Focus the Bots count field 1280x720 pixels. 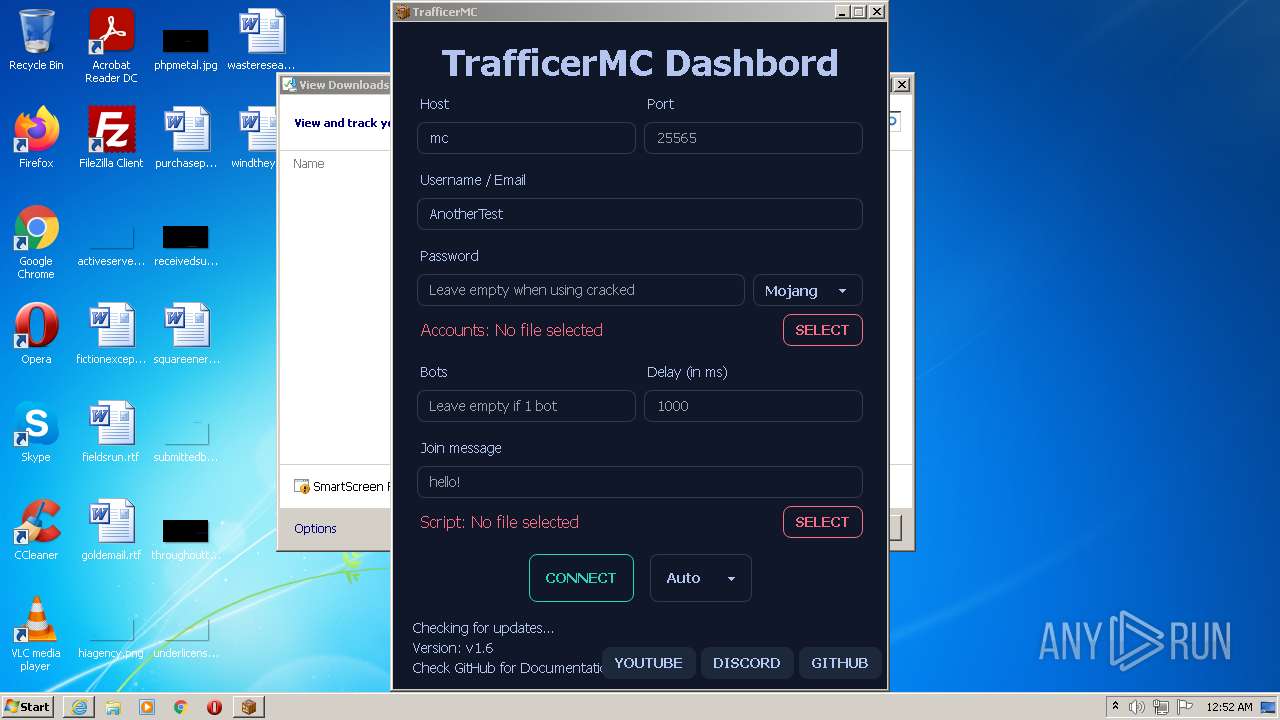[526, 406]
